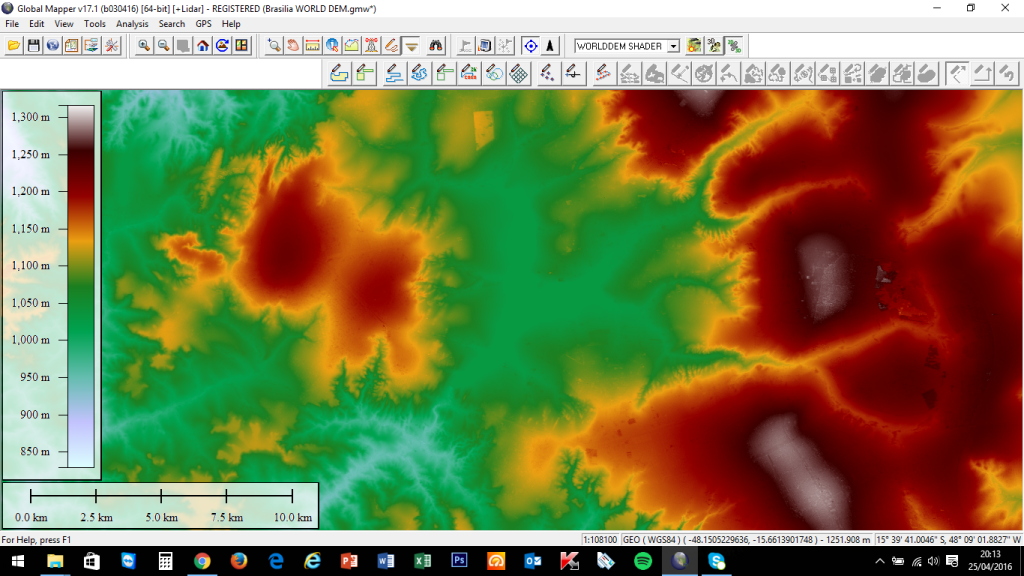Open the GPS menu
Image resolution: width=1024 pixels, height=576 pixels.
[204, 24]
